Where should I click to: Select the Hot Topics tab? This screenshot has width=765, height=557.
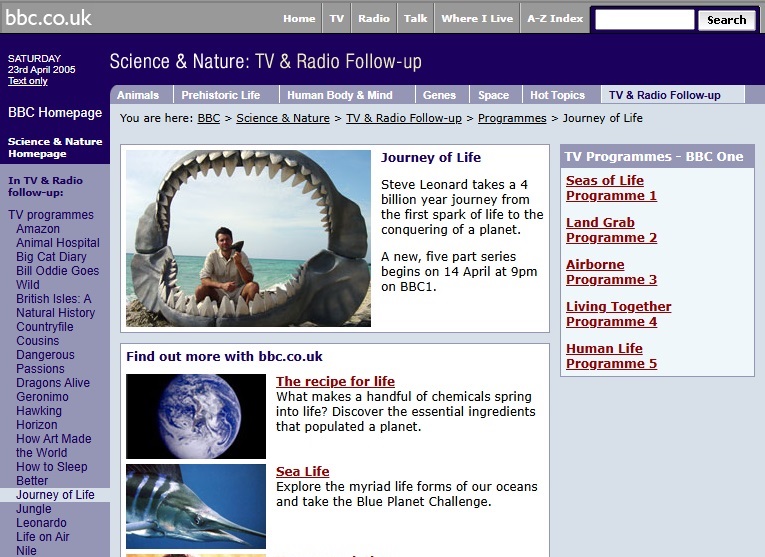point(557,95)
